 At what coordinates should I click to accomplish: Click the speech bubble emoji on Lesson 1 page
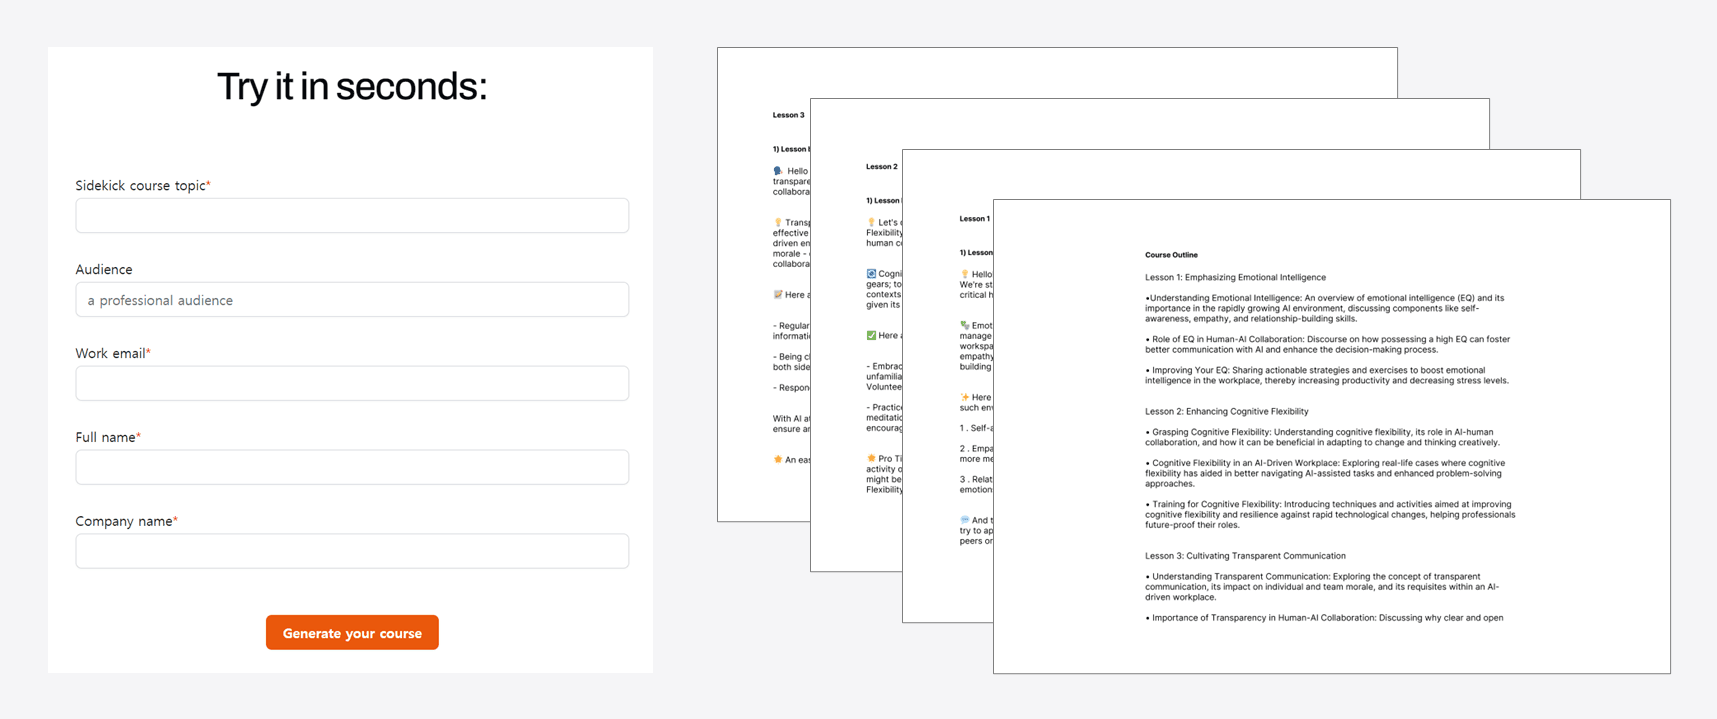965,520
